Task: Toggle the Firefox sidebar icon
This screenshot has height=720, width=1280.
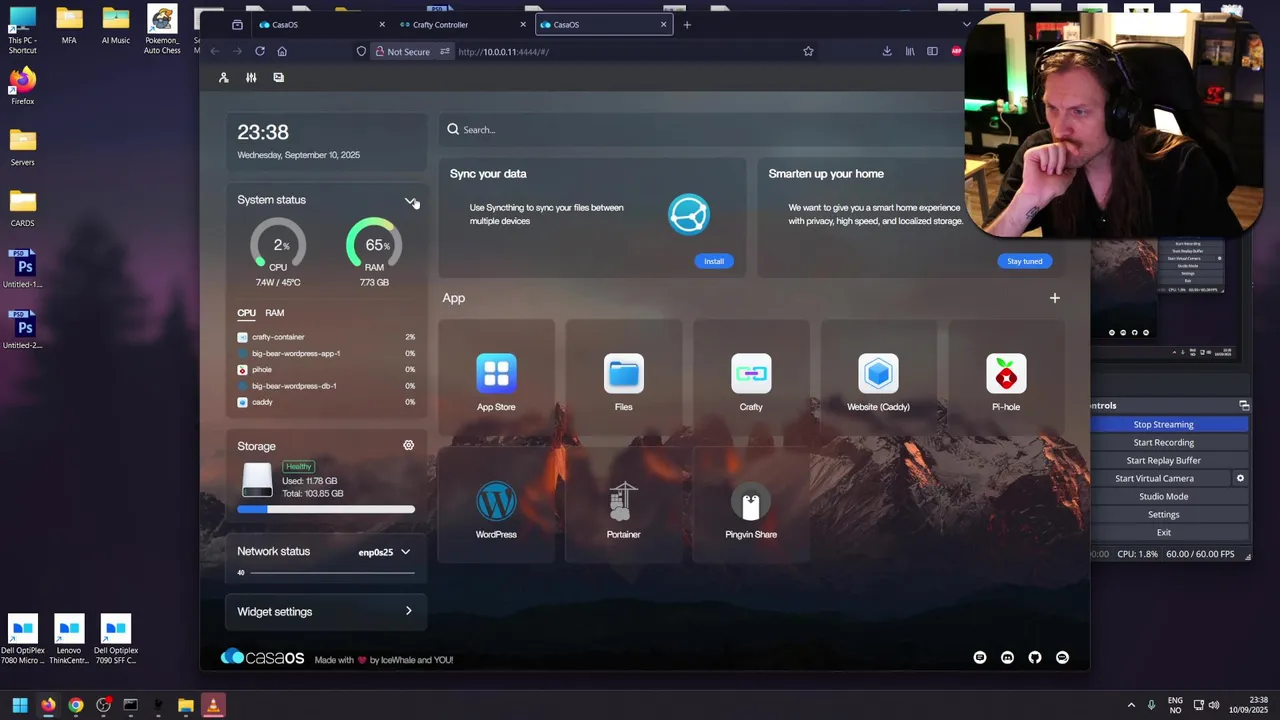Action: point(932,51)
